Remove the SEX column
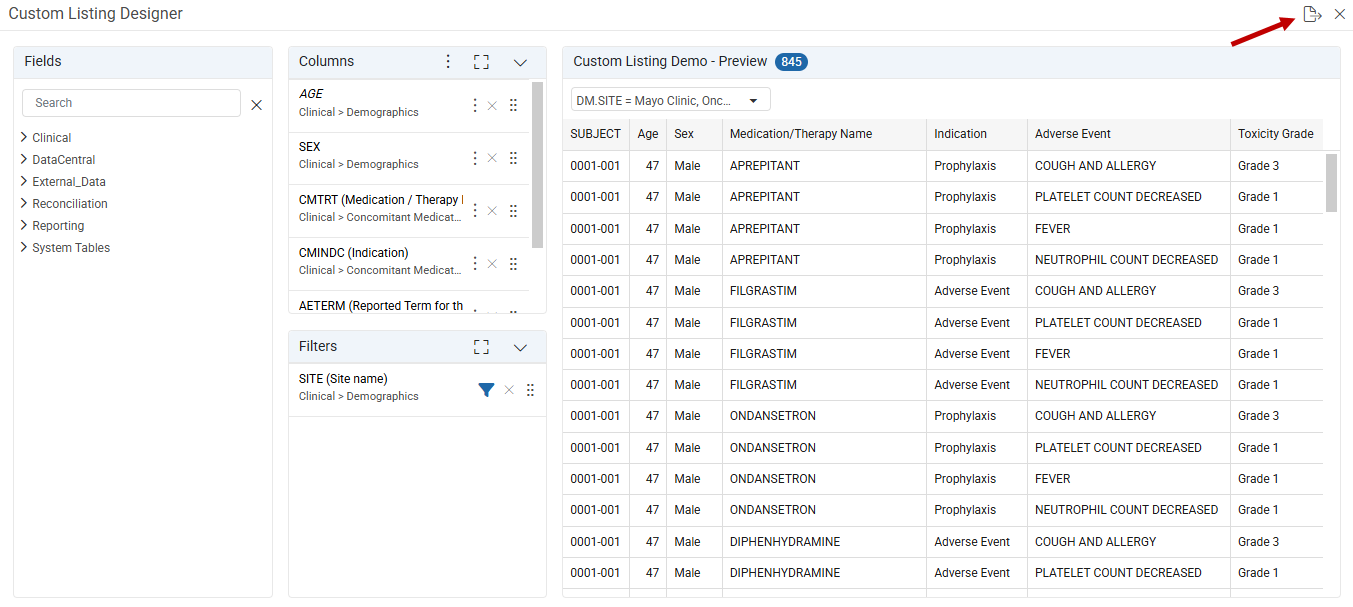Screen dimensions: 1353x607 (x=492, y=158)
